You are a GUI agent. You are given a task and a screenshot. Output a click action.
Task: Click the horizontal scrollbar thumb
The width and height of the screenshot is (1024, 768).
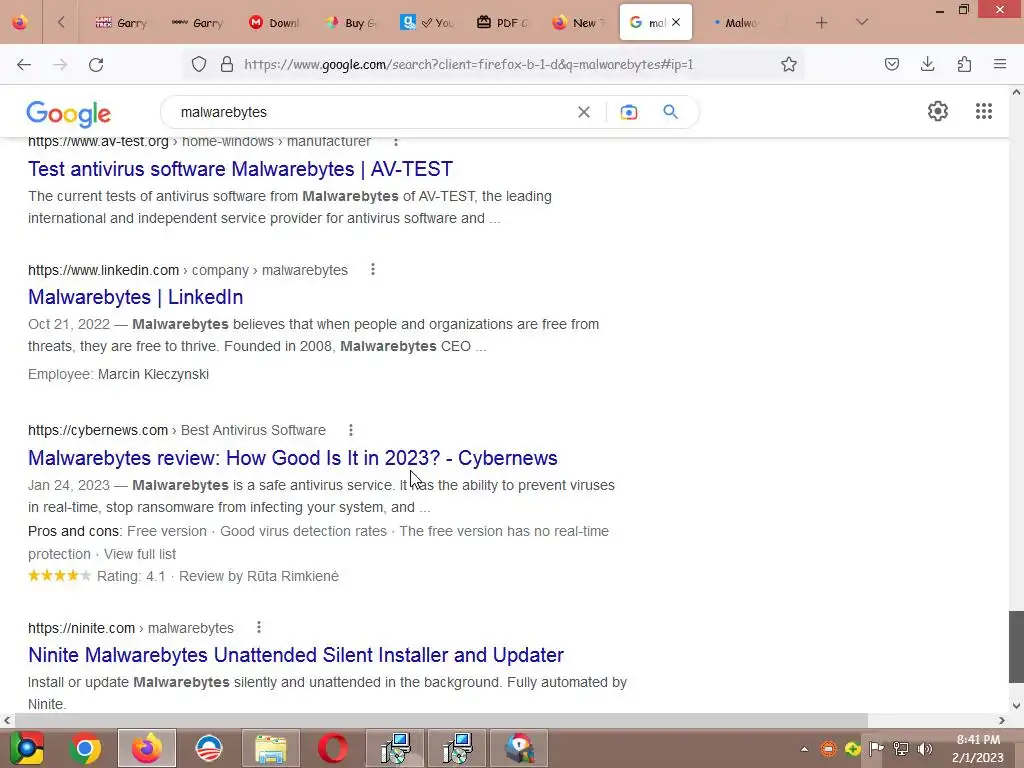click(441, 720)
